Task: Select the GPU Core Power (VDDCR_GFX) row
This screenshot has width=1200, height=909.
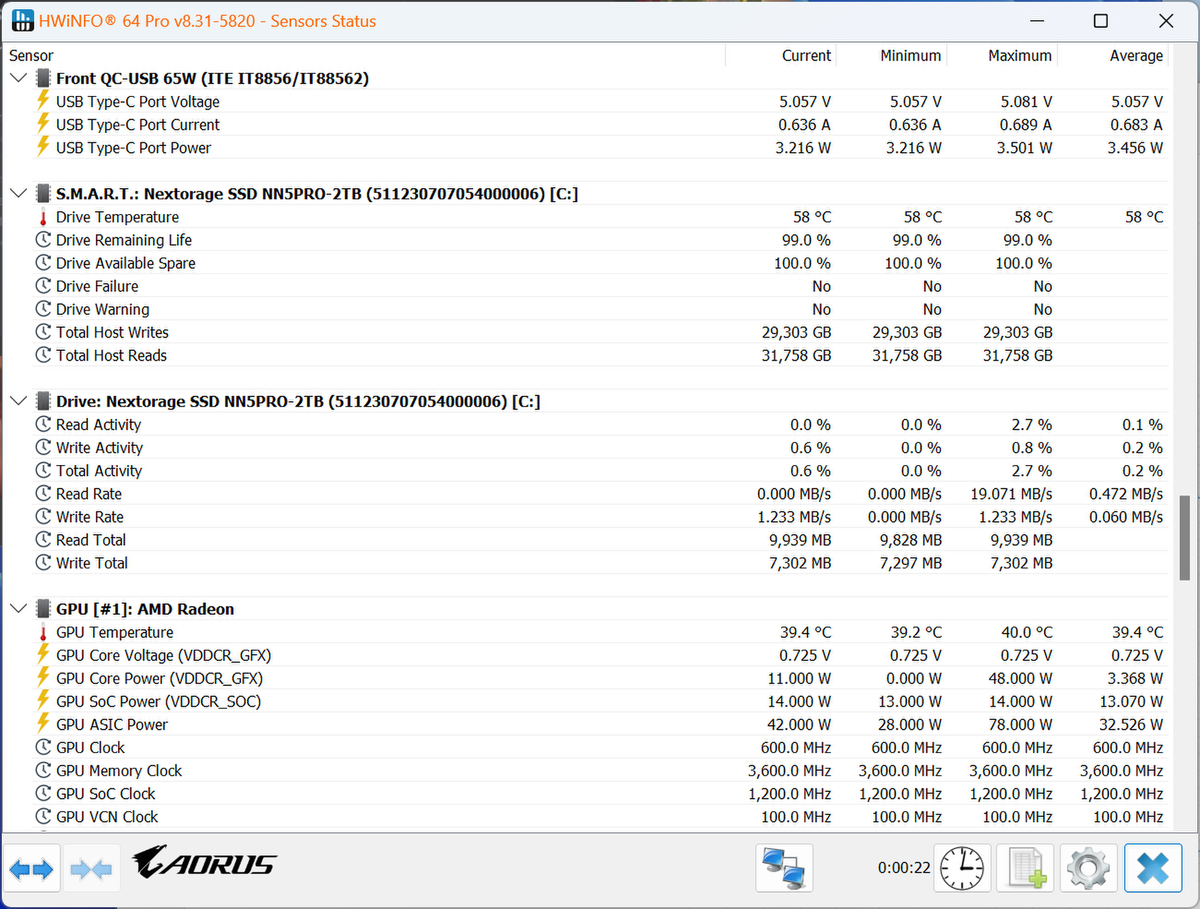Action: pos(588,678)
